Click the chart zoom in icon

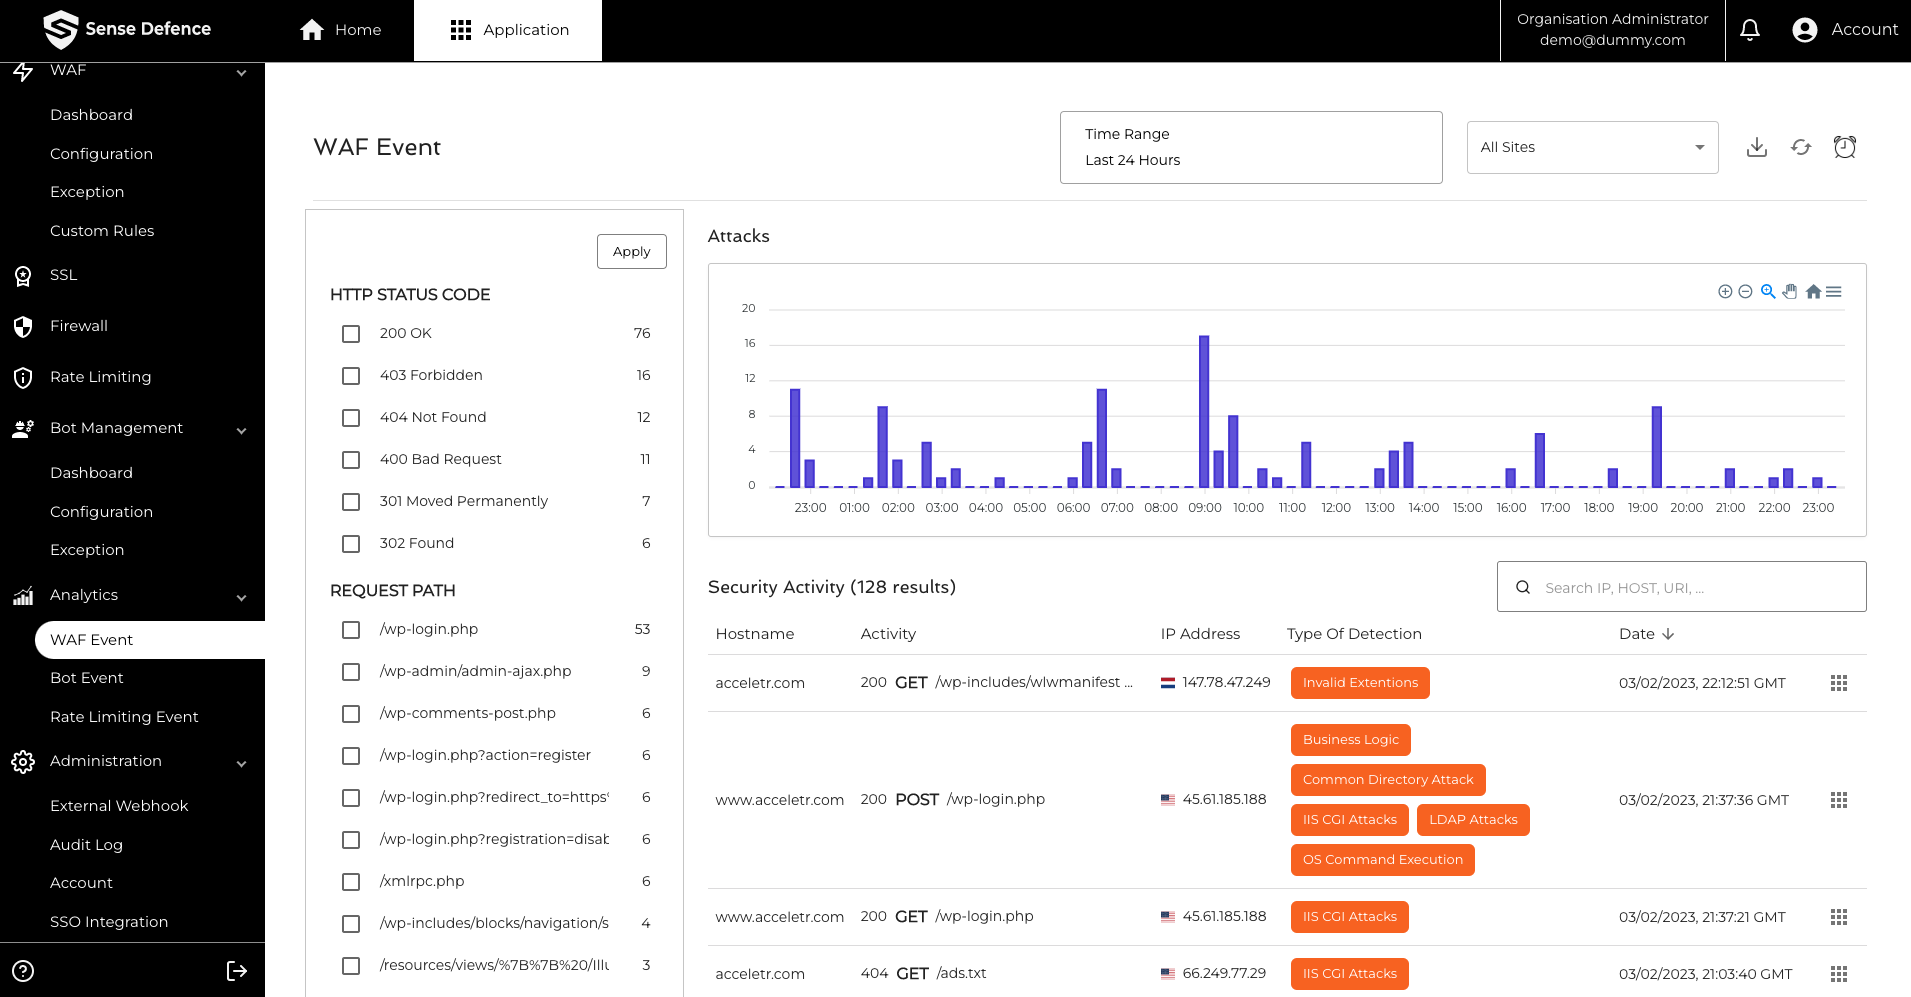pyautogui.click(x=1725, y=292)
